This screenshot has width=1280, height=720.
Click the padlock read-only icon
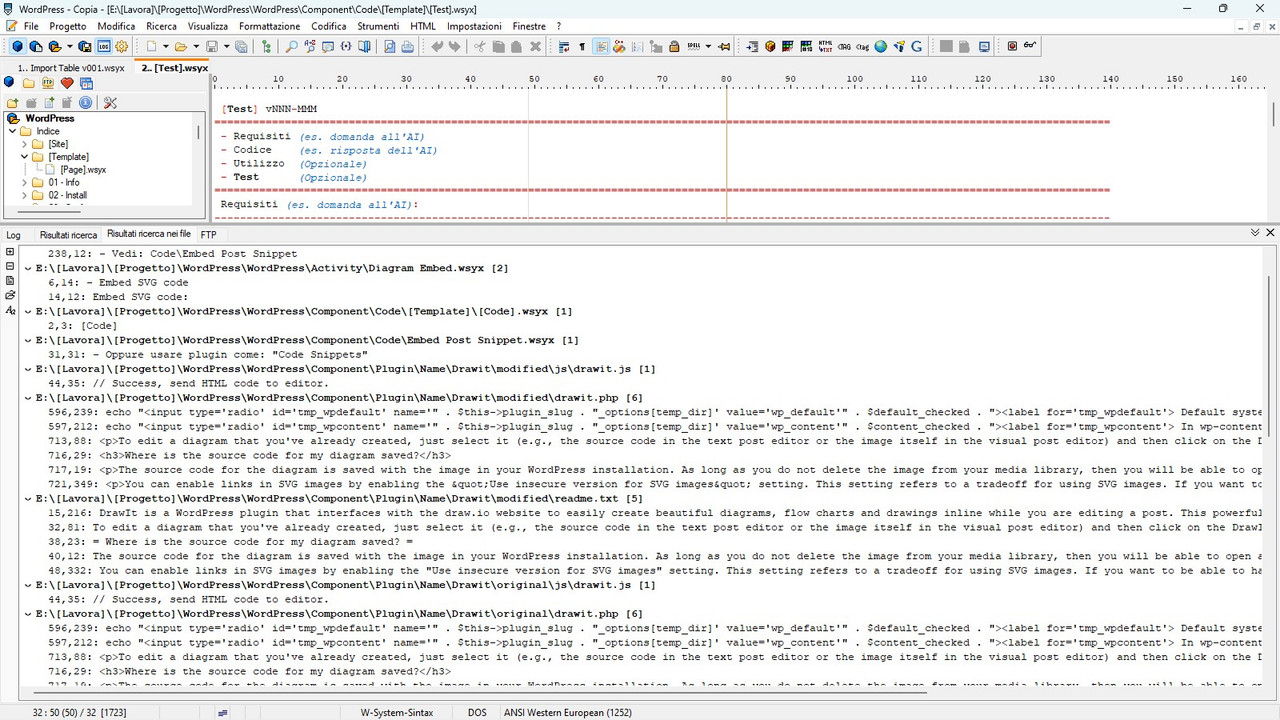pyautogui.click(x=674, y=46)
